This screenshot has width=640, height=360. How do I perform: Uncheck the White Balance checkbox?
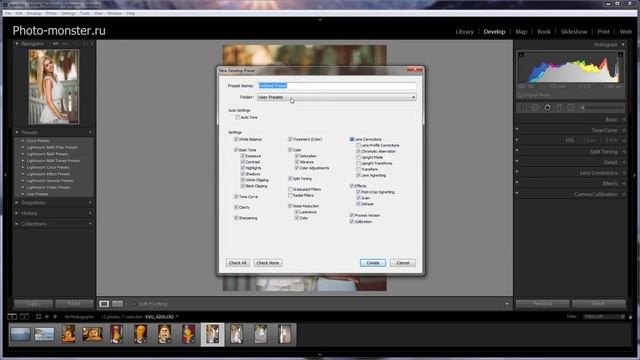236,140
